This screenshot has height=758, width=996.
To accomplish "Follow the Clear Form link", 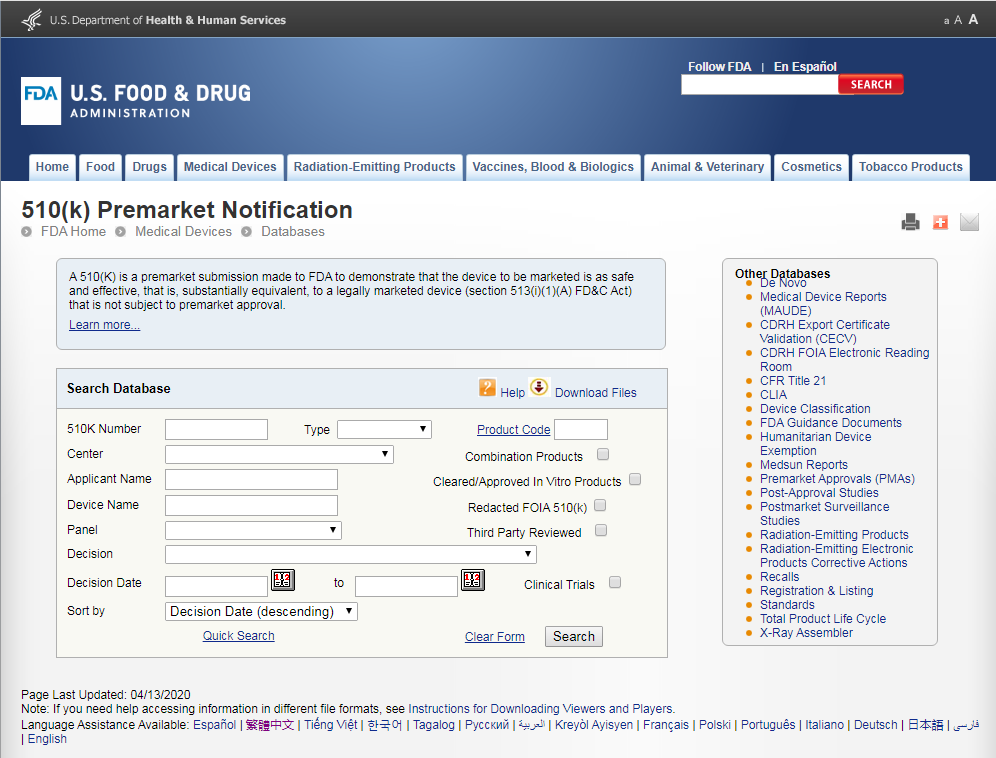I will pyautogui.click(x=495, y=637).
